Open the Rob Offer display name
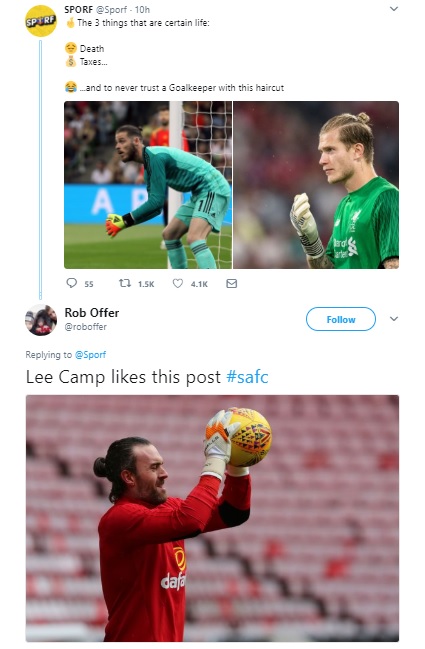 click(x=92, y=313)
